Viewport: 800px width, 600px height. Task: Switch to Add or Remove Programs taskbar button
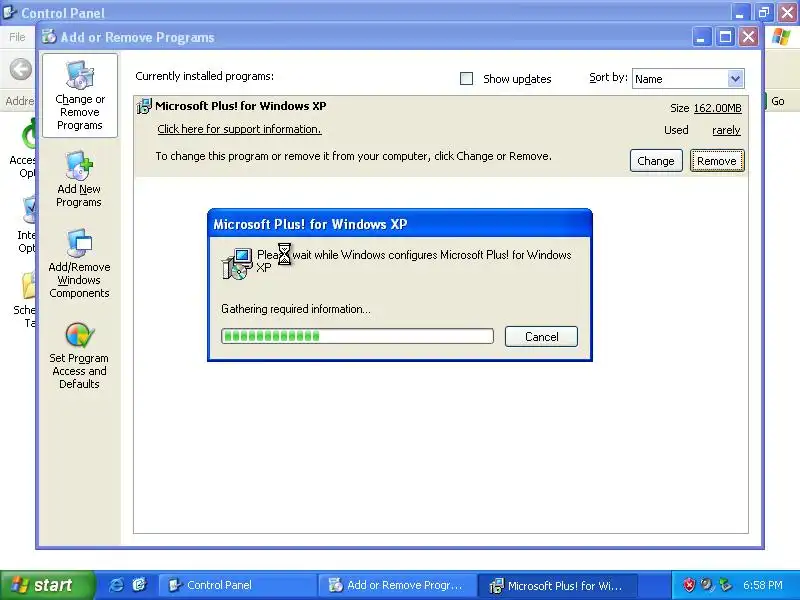tap(397, 585)
